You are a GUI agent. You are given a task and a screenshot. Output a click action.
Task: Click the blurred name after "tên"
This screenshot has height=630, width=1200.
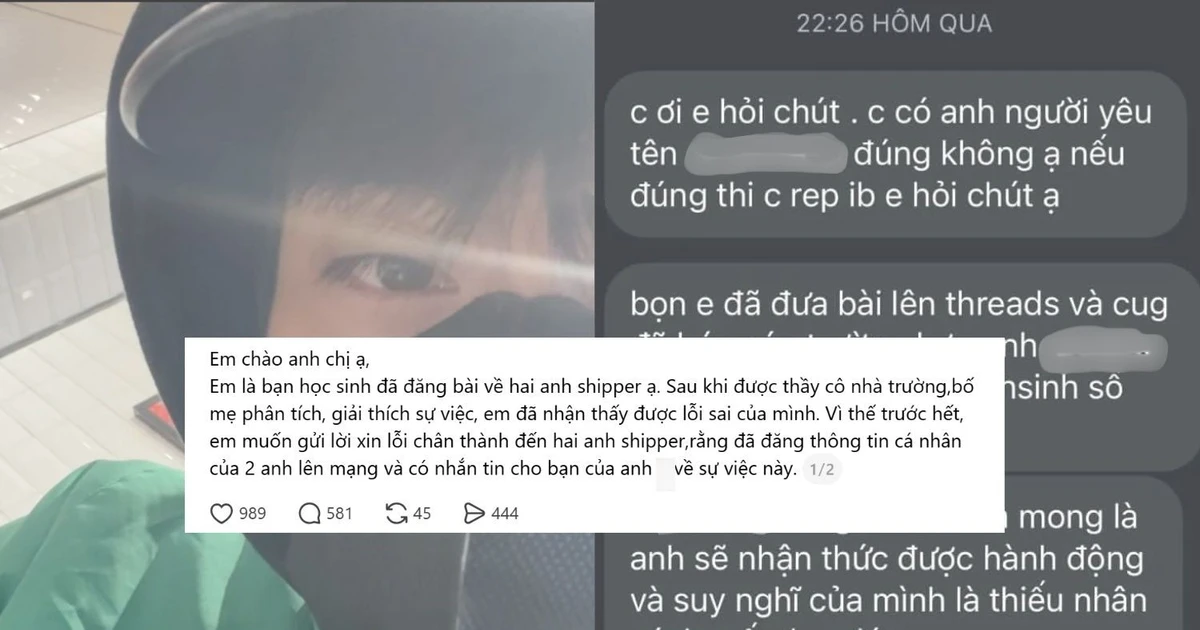coord(765,156)
